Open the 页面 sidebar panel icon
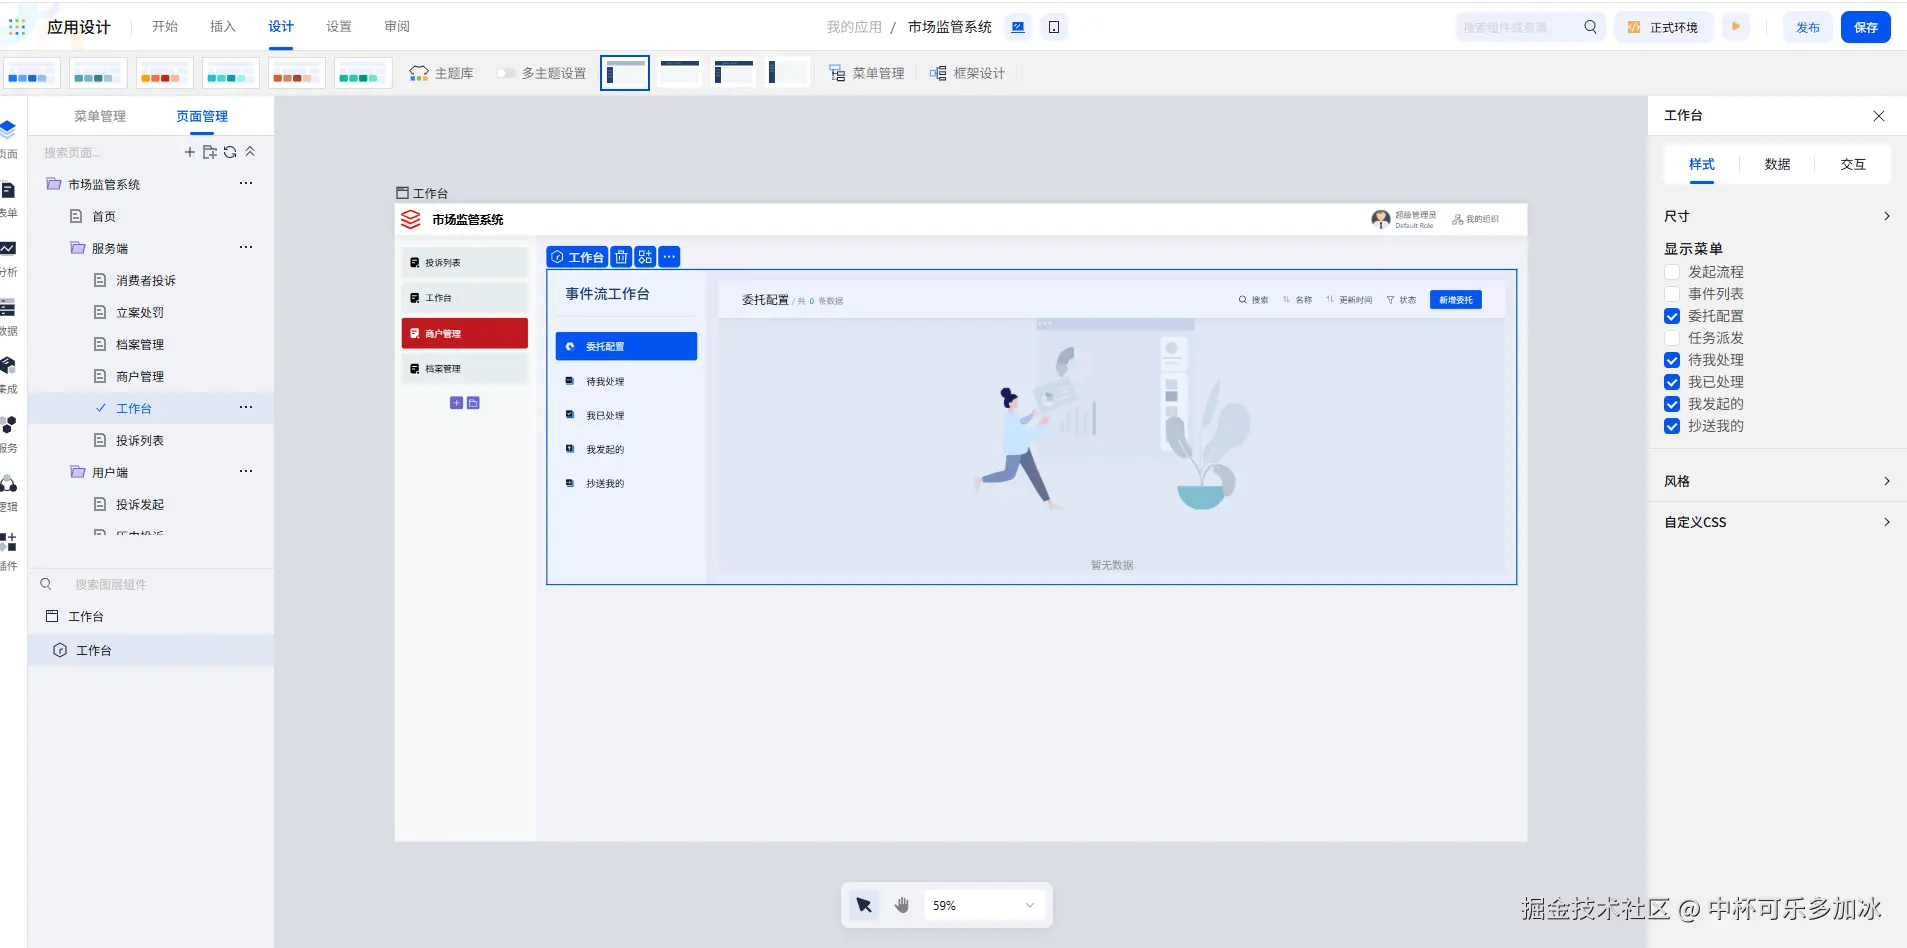This screenshot has width=1907, height=948. pos(8,129)
